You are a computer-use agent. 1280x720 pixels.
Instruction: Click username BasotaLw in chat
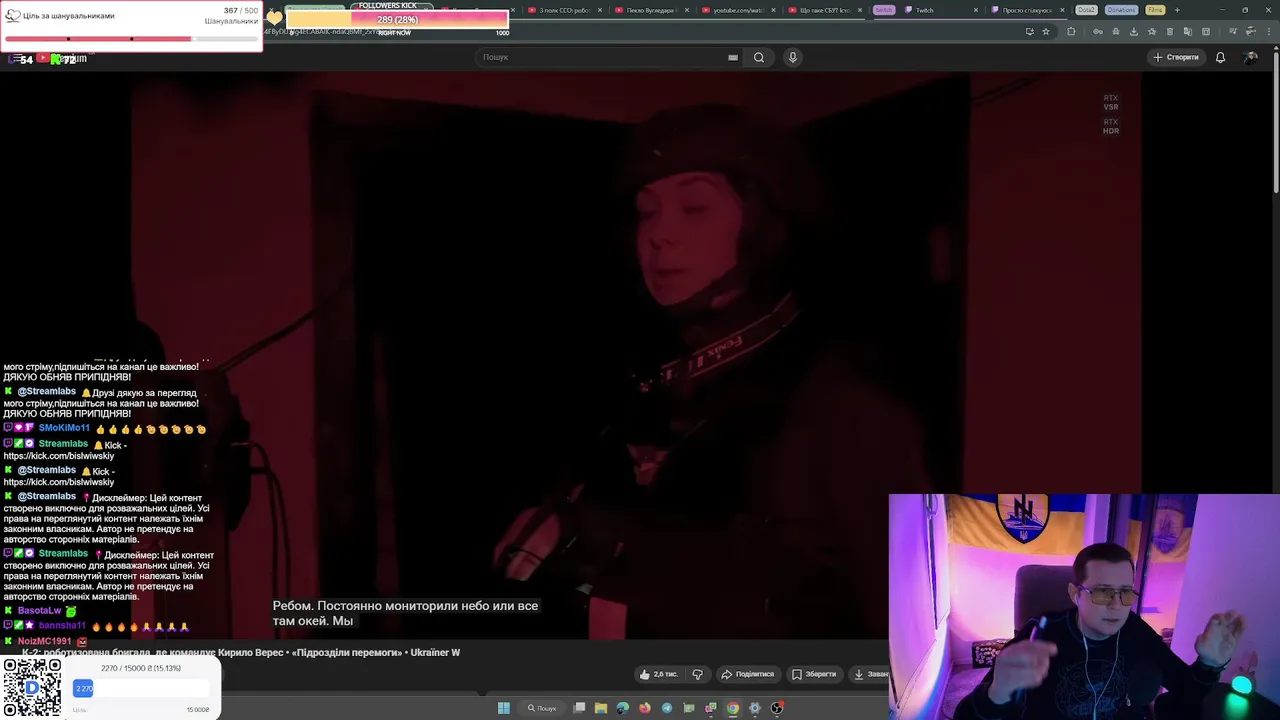click(39, 610)
